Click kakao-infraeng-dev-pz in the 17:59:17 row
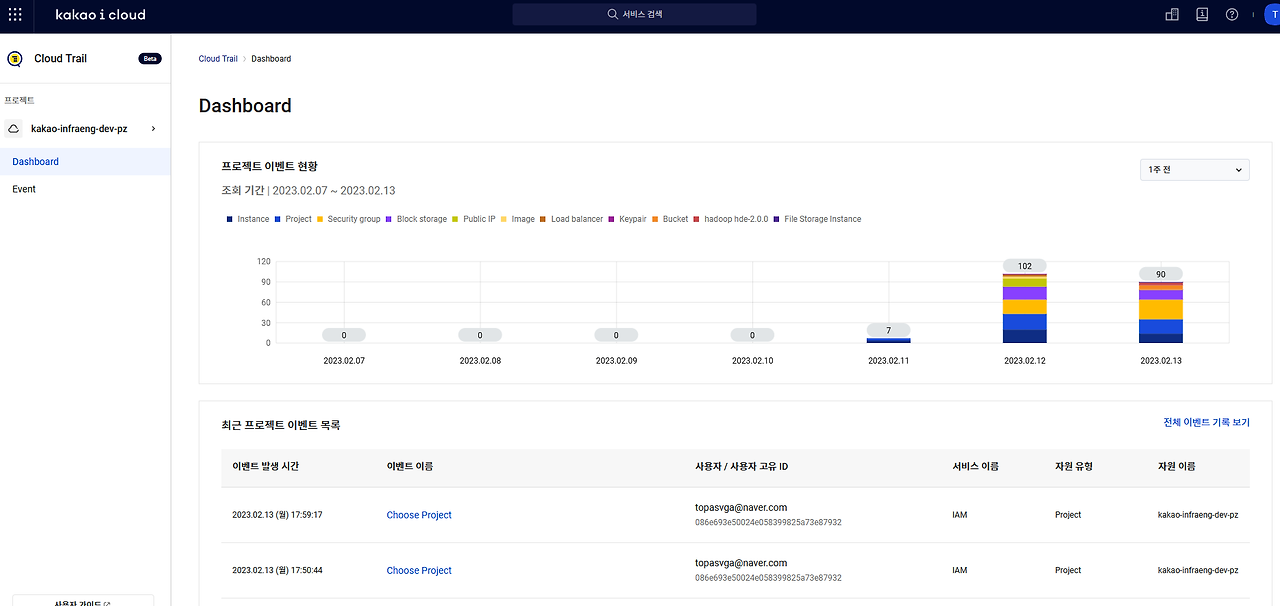 (x=1197, y=515)
